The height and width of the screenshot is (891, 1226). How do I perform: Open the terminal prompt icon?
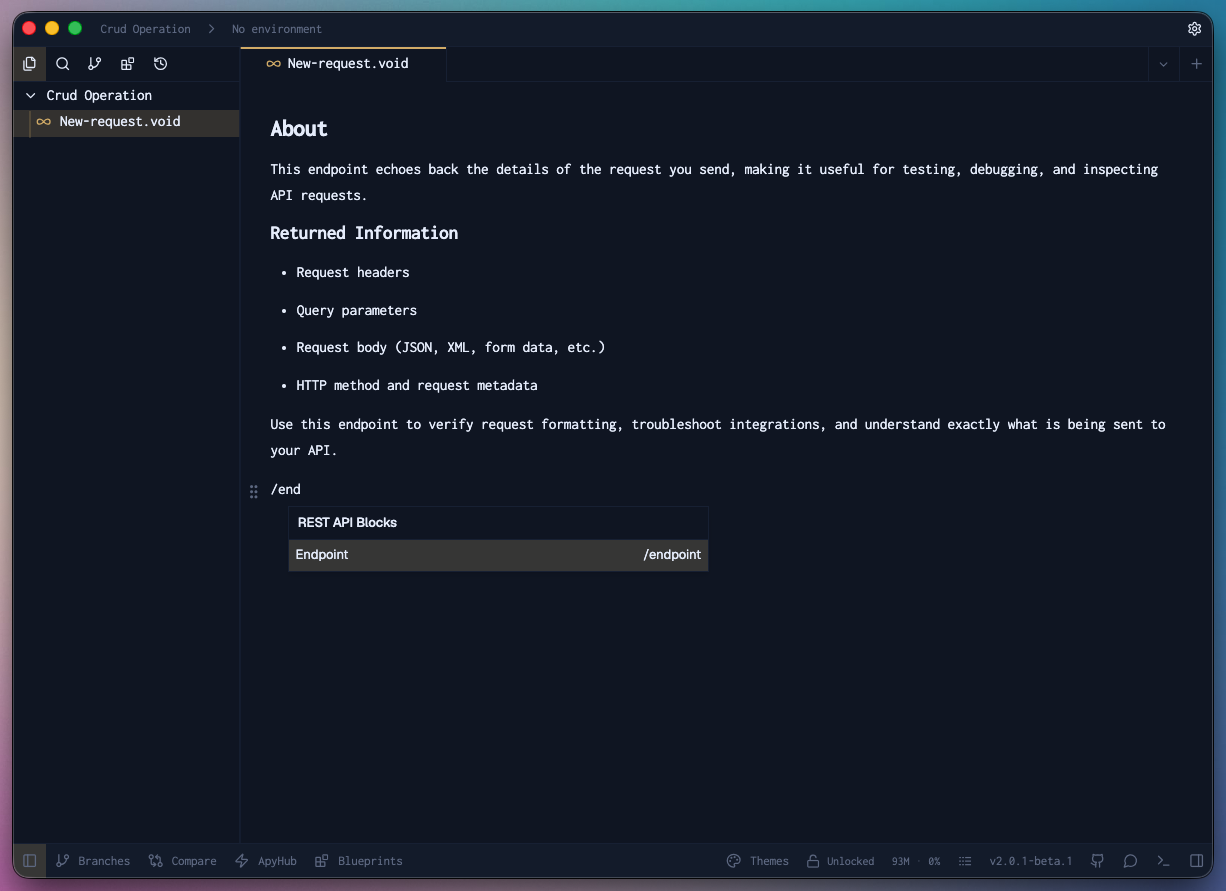(x=1163, y=861)
